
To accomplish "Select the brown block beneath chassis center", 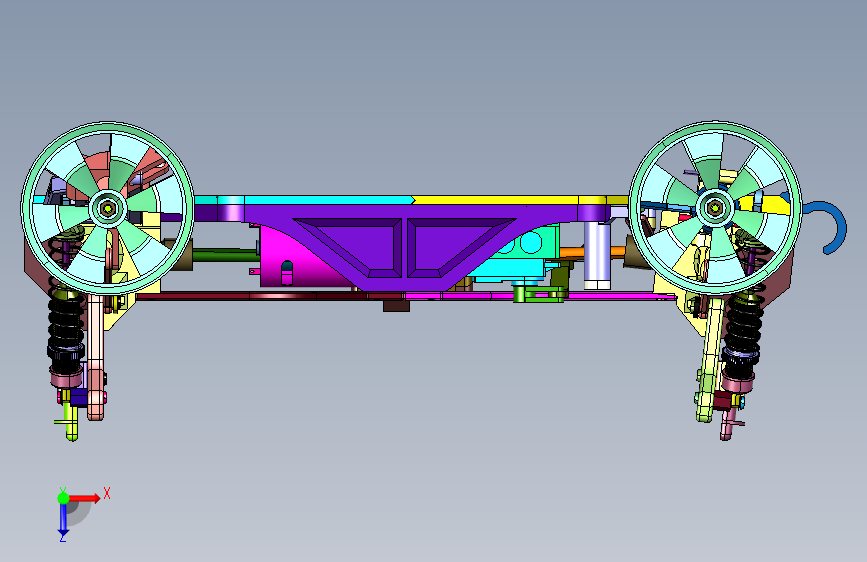I will coord(396,305).
